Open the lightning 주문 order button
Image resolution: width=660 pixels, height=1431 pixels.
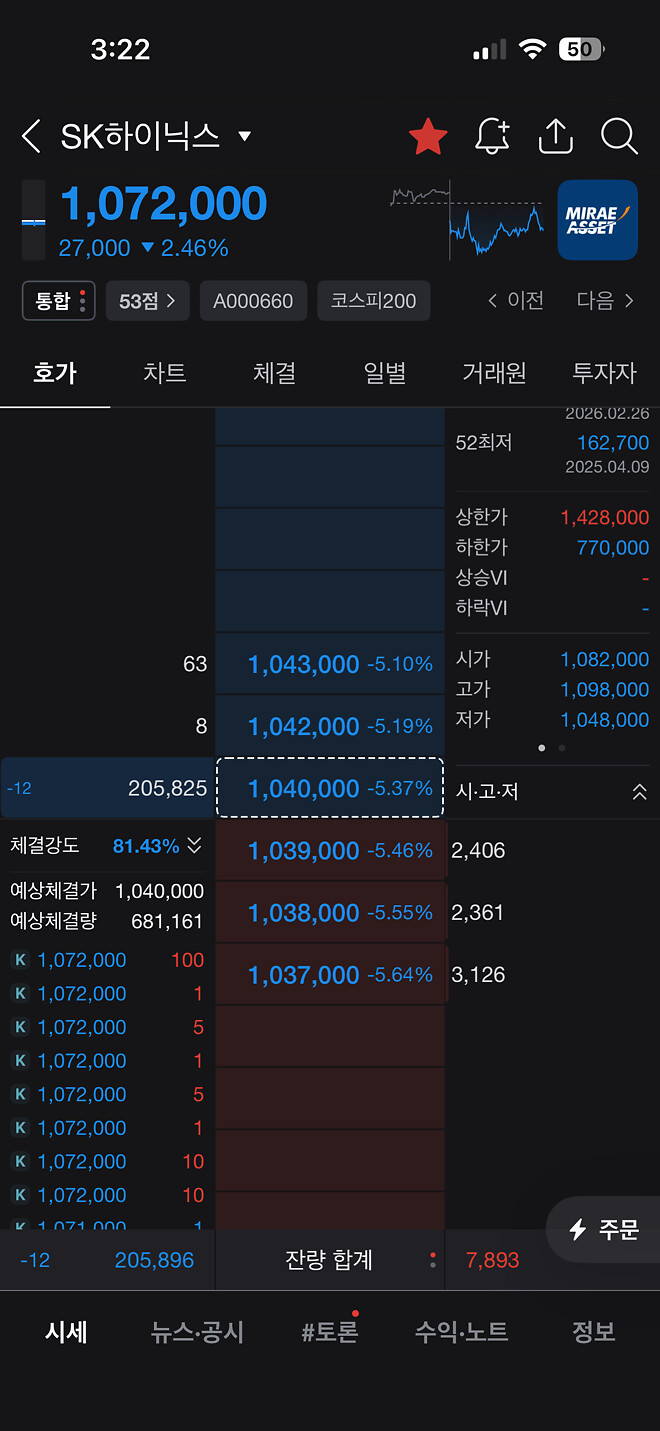tap(603, 1230)
